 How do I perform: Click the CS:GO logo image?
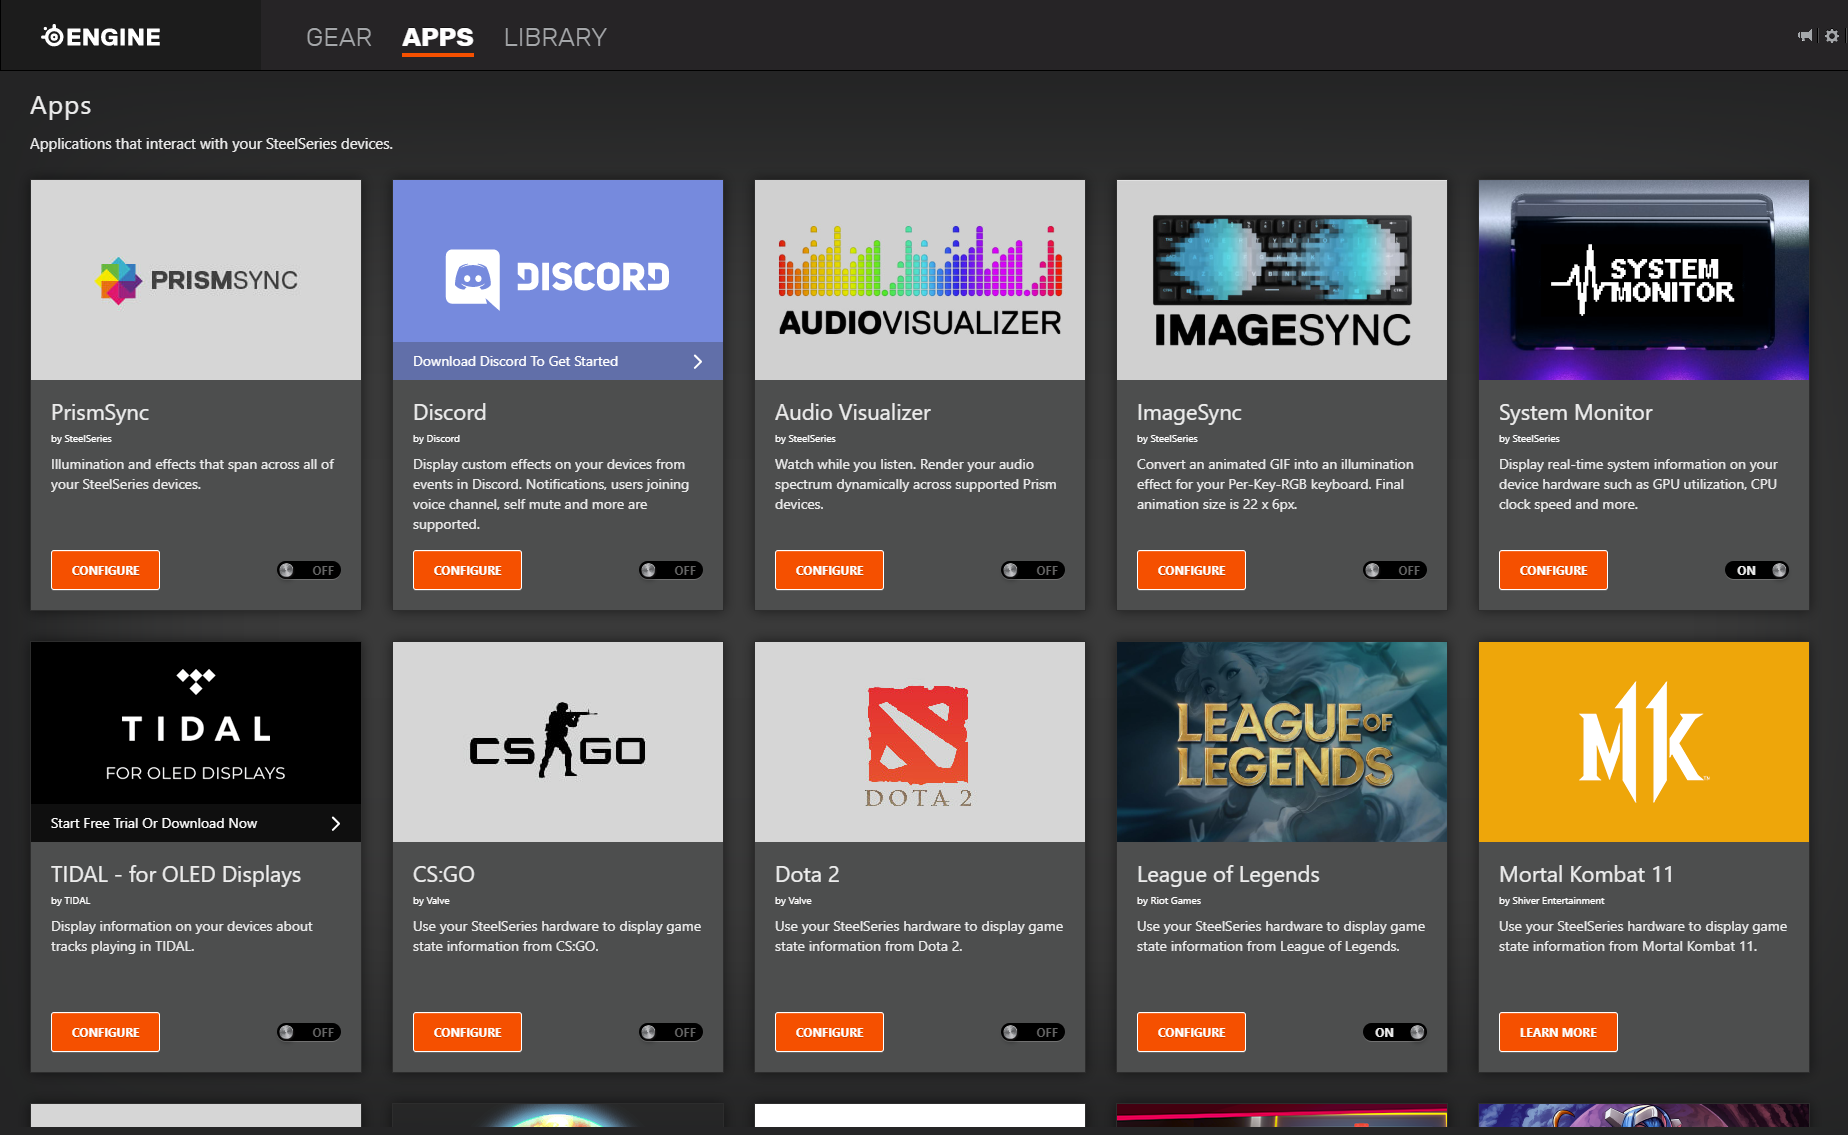coord(557,742)
